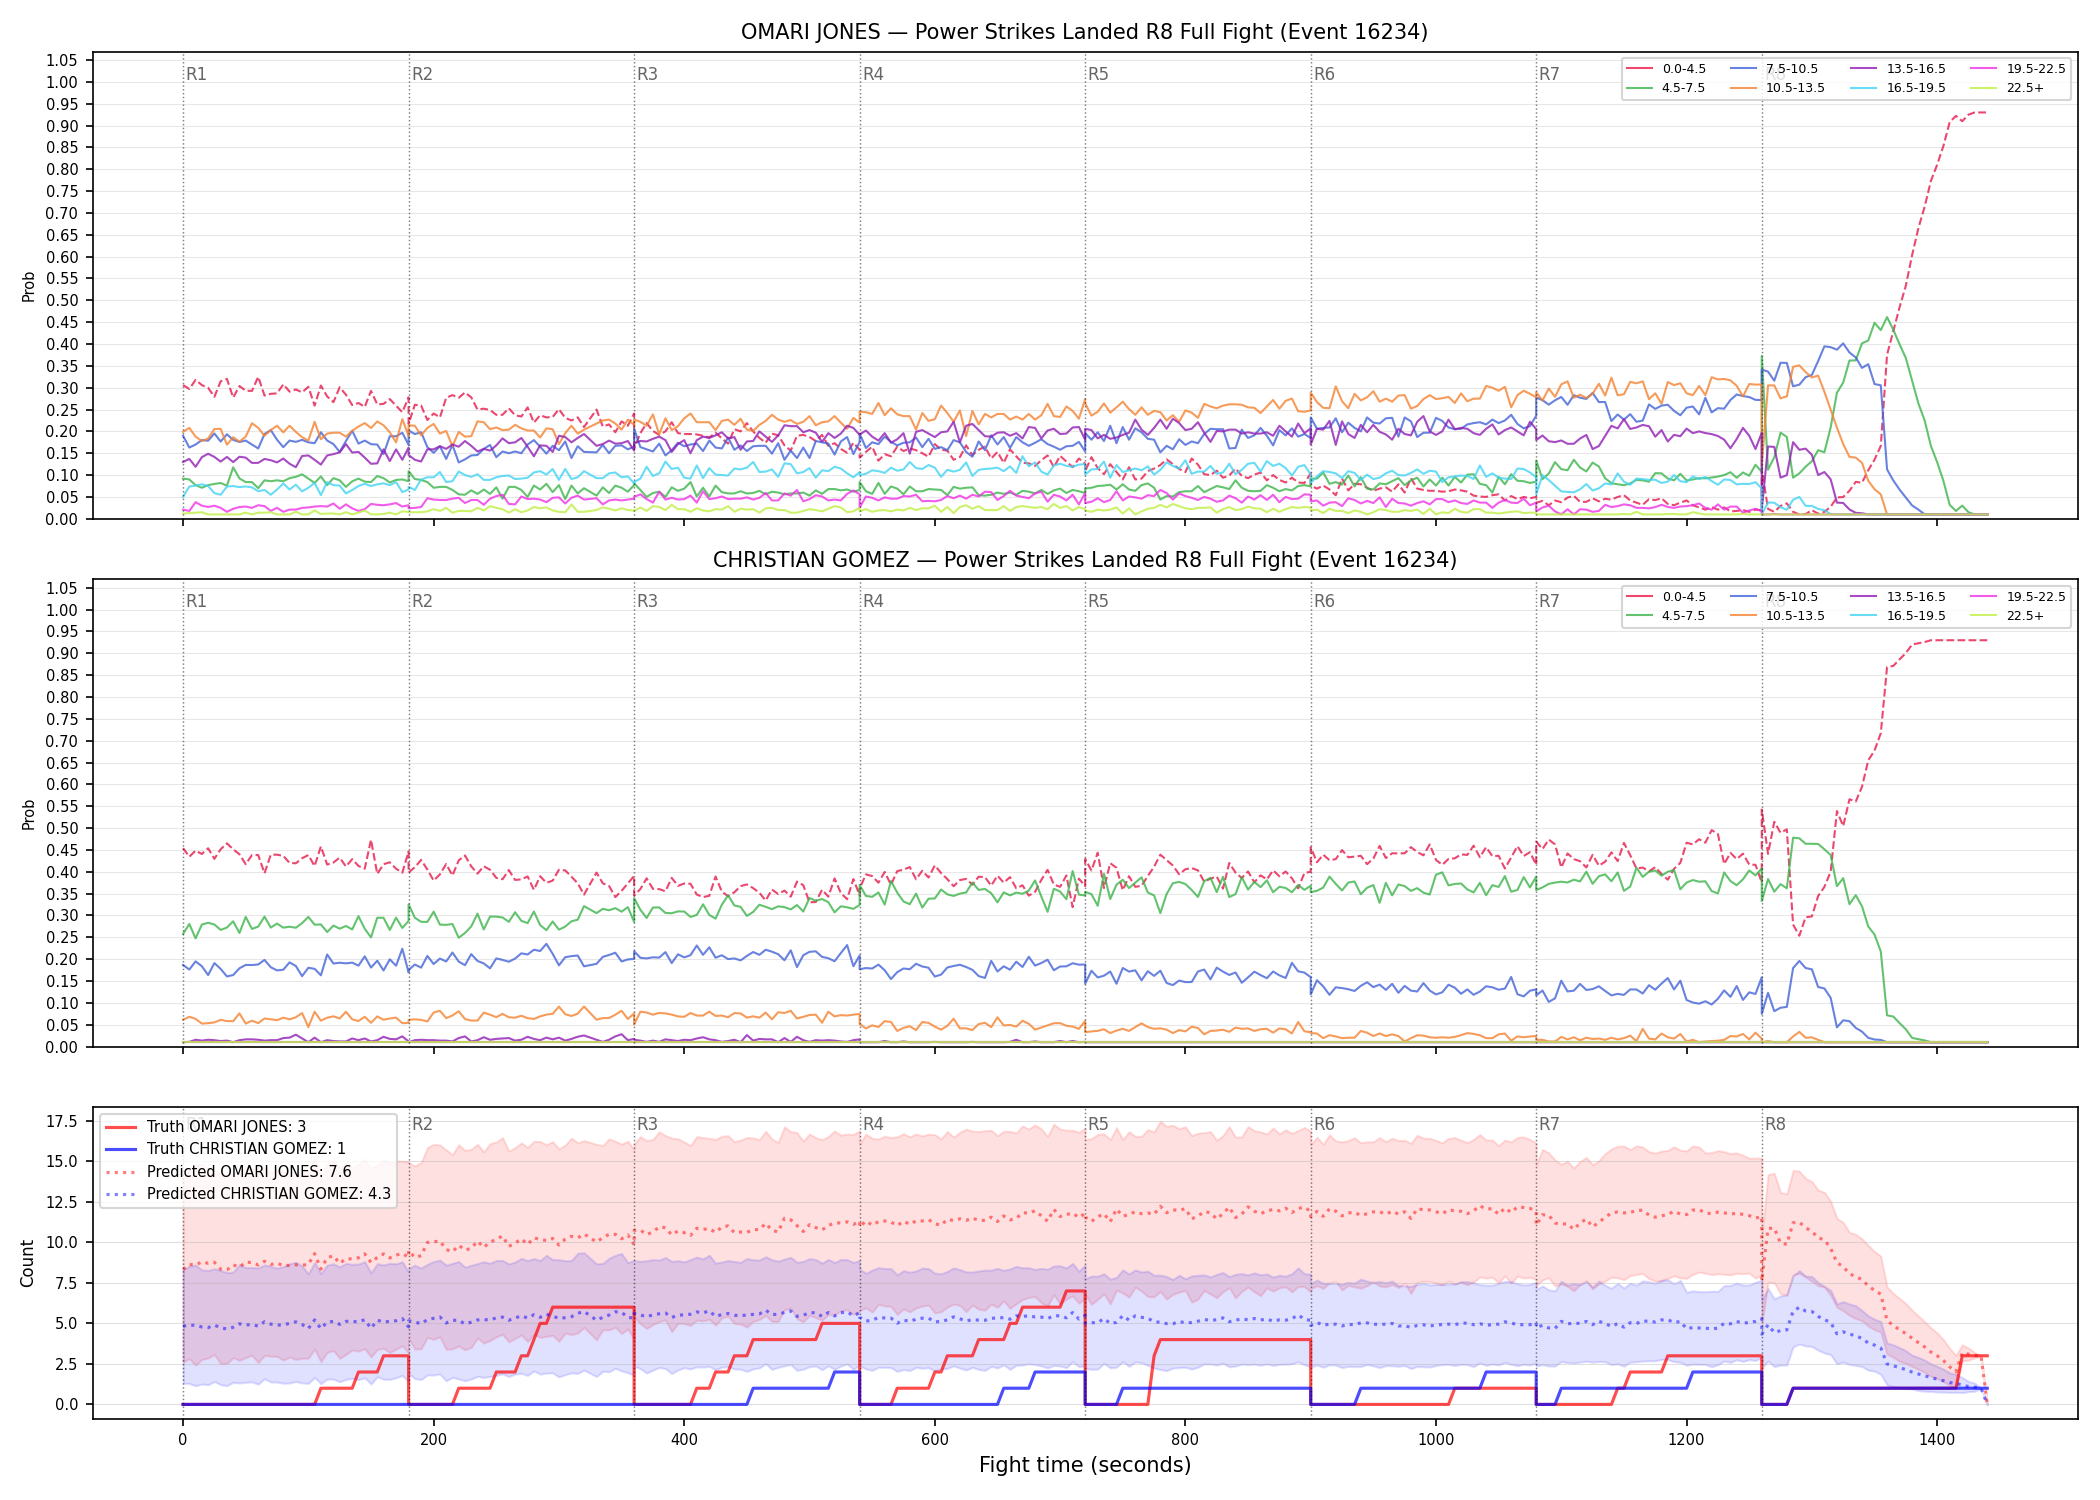Click the R2 round label in the Count chart
This screenshot has width=2100, height=1500.
coord(422,1124)
